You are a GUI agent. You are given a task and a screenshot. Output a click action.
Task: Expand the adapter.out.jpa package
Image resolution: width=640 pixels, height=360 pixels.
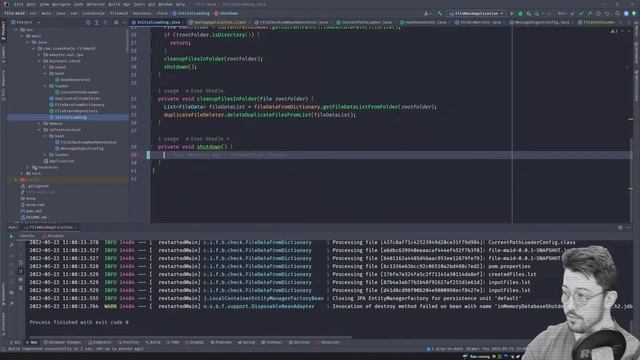coord(39,55)
